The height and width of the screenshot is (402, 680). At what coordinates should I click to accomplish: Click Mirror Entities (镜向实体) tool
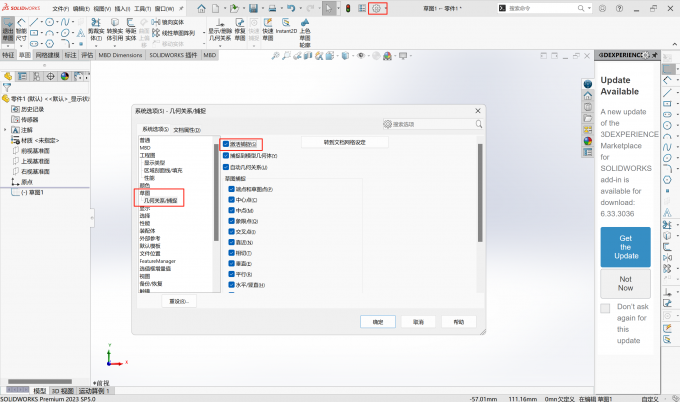point(168,22)
